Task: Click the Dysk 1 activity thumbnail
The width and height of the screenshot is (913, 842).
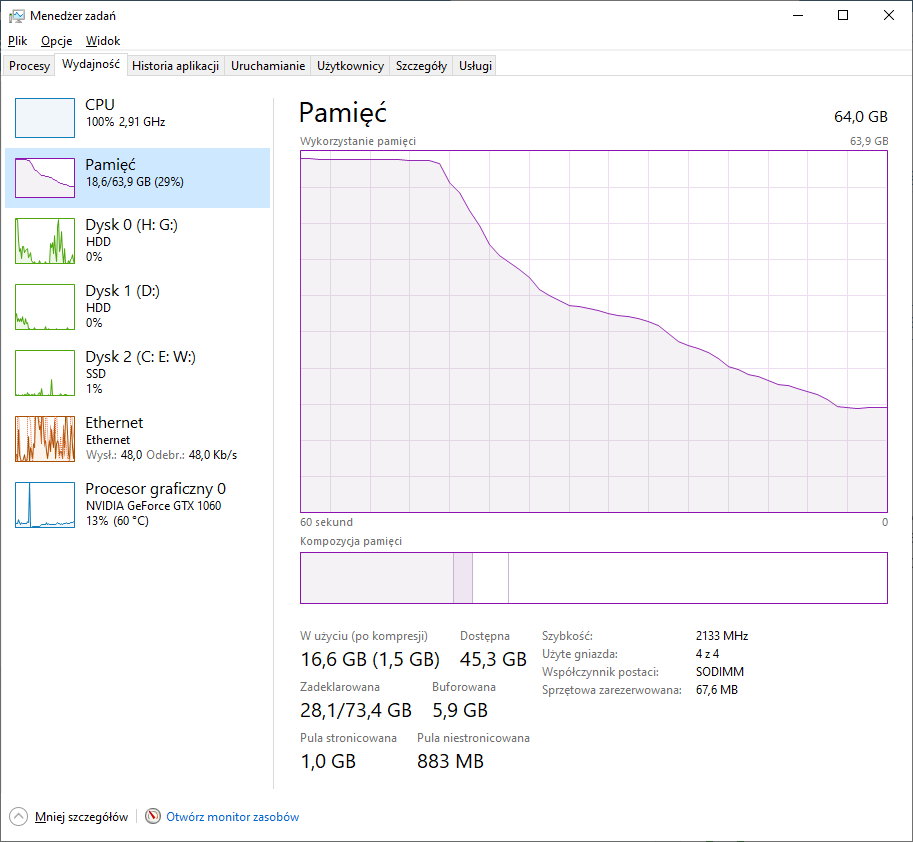Action: pos(45,307)
